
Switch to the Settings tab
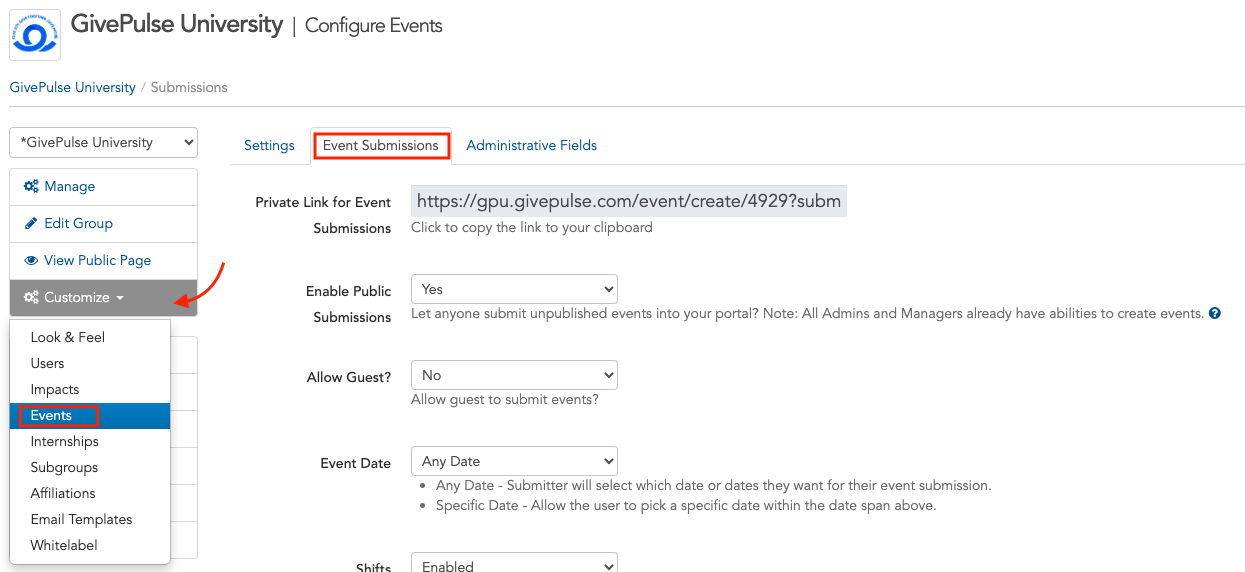[x=269, y=146]
